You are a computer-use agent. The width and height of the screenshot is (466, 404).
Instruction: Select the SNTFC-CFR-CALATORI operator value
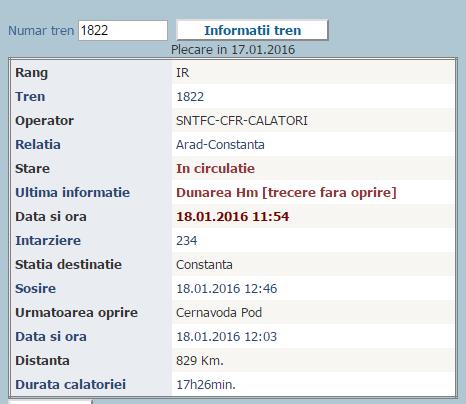click(242, 121)
